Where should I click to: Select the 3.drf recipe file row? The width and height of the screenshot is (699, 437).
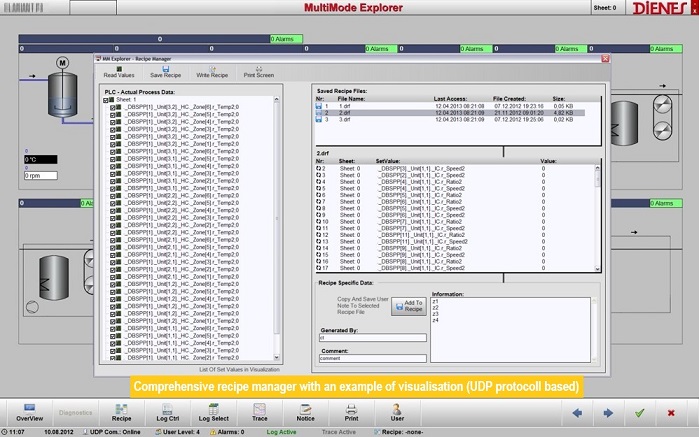coord(346,119)
